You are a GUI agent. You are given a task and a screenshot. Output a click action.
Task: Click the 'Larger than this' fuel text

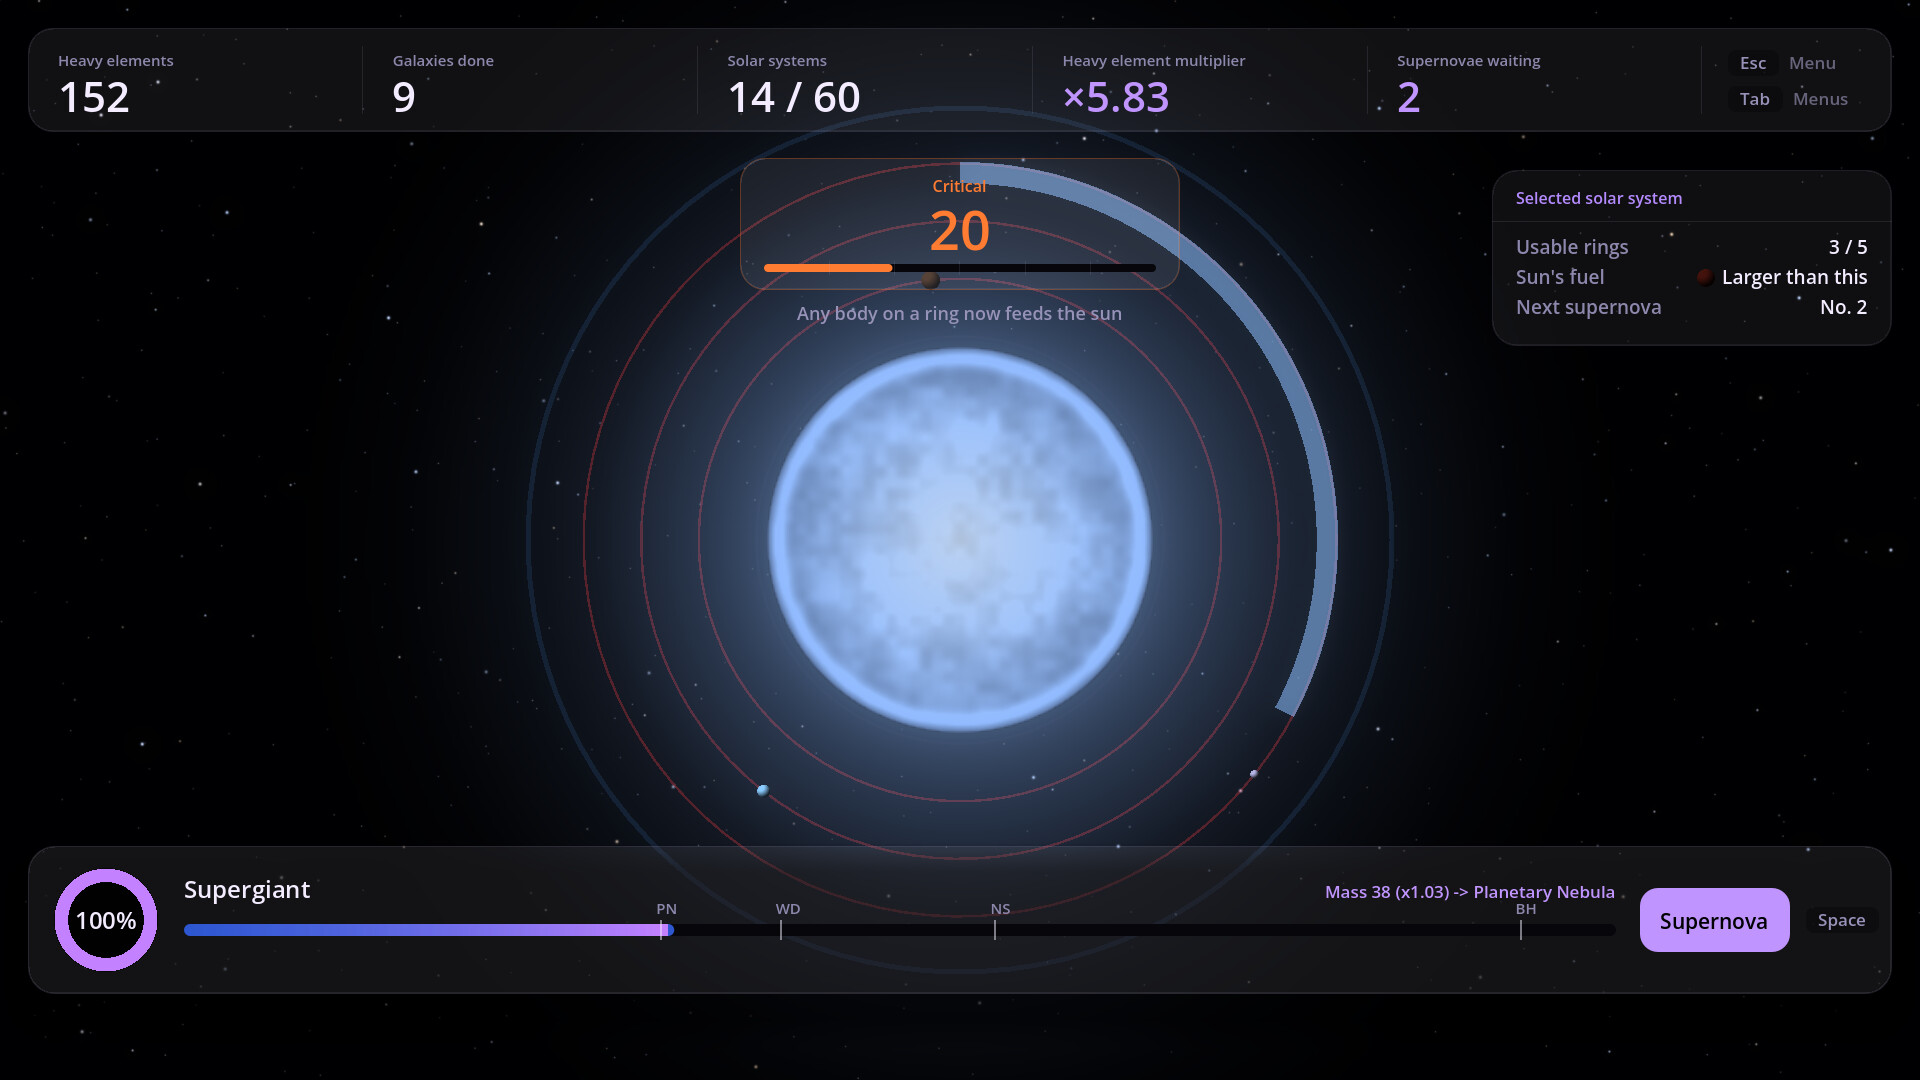click(x=1794, y=277)
